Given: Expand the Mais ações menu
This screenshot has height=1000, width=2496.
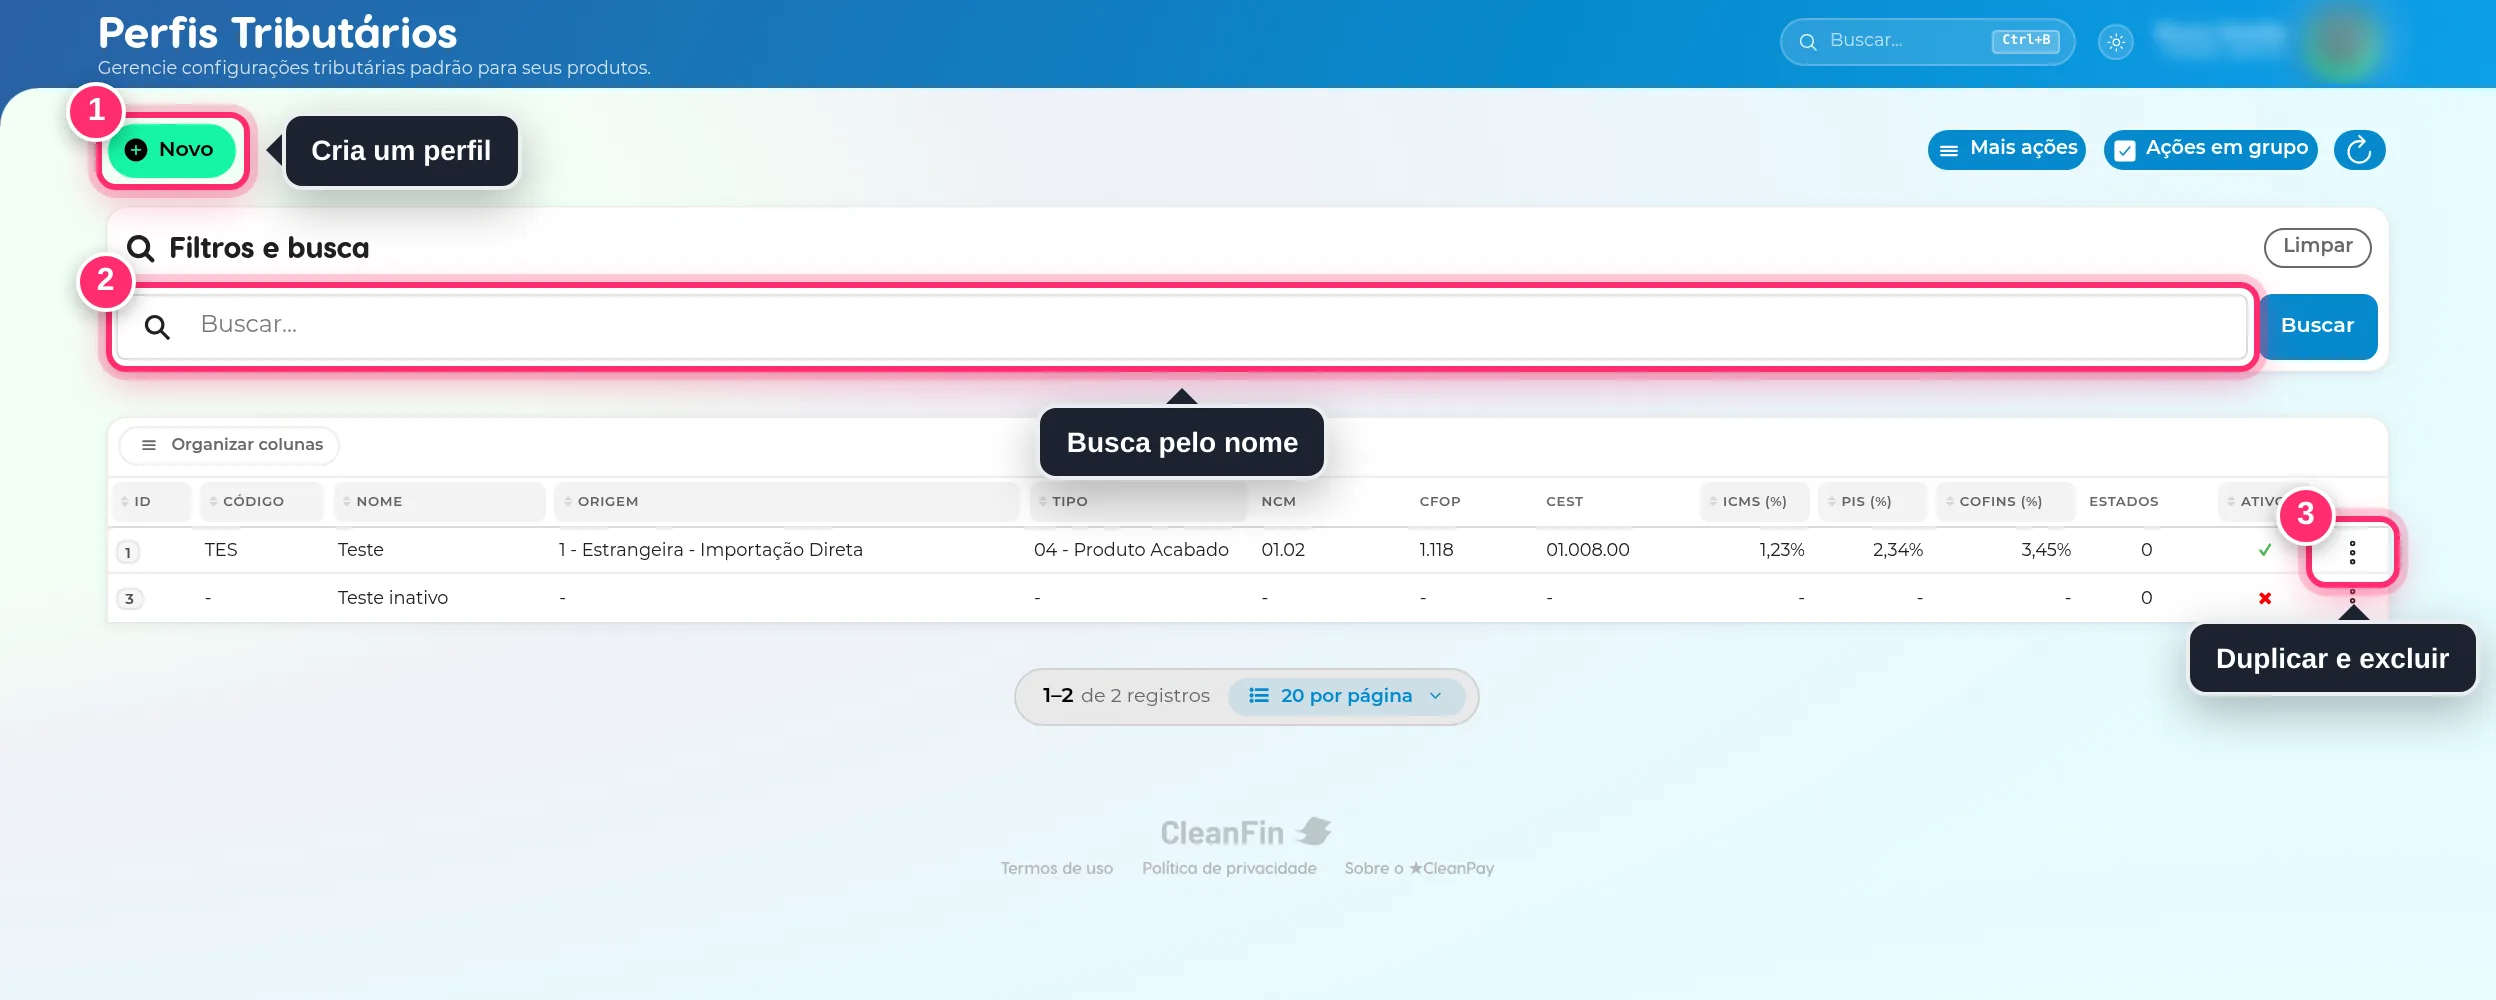Looking at the screenshot, I should pyautogui.click(x=2007, y=150).
